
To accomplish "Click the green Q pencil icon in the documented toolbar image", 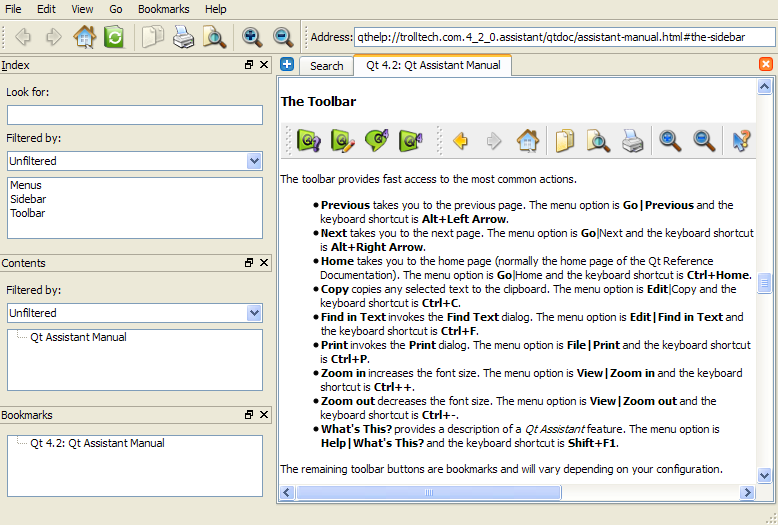I will (x=342, y=141).
